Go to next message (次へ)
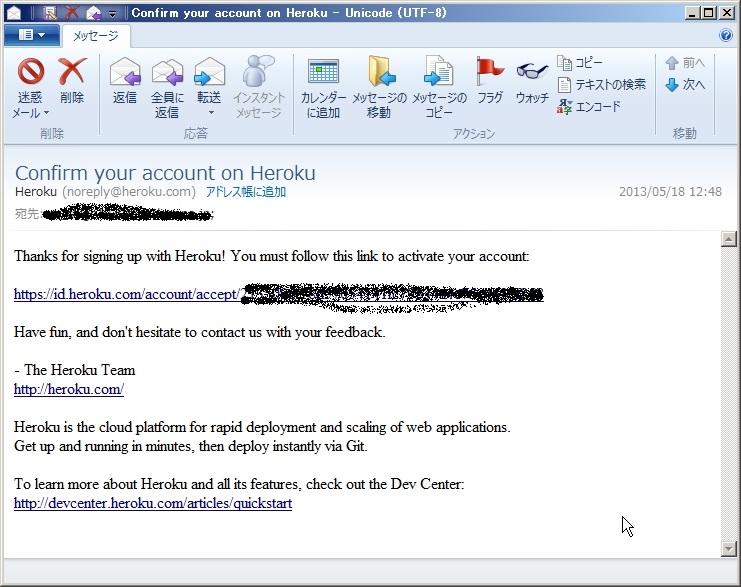 coord(685,85)
